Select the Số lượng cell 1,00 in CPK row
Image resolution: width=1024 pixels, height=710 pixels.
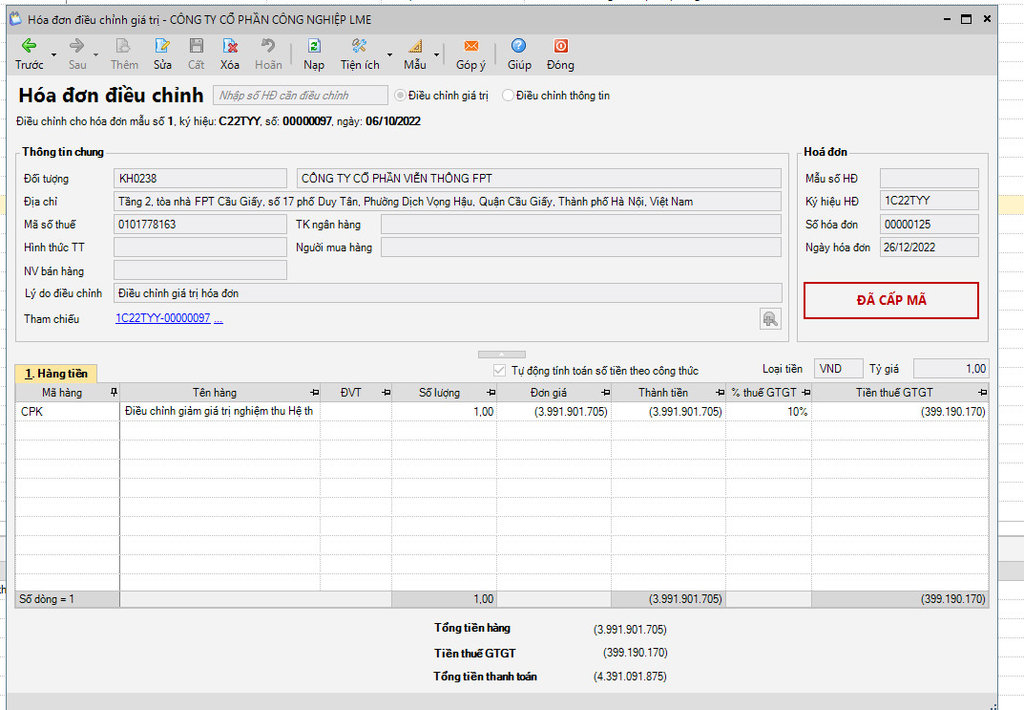[x=444, y=411]
